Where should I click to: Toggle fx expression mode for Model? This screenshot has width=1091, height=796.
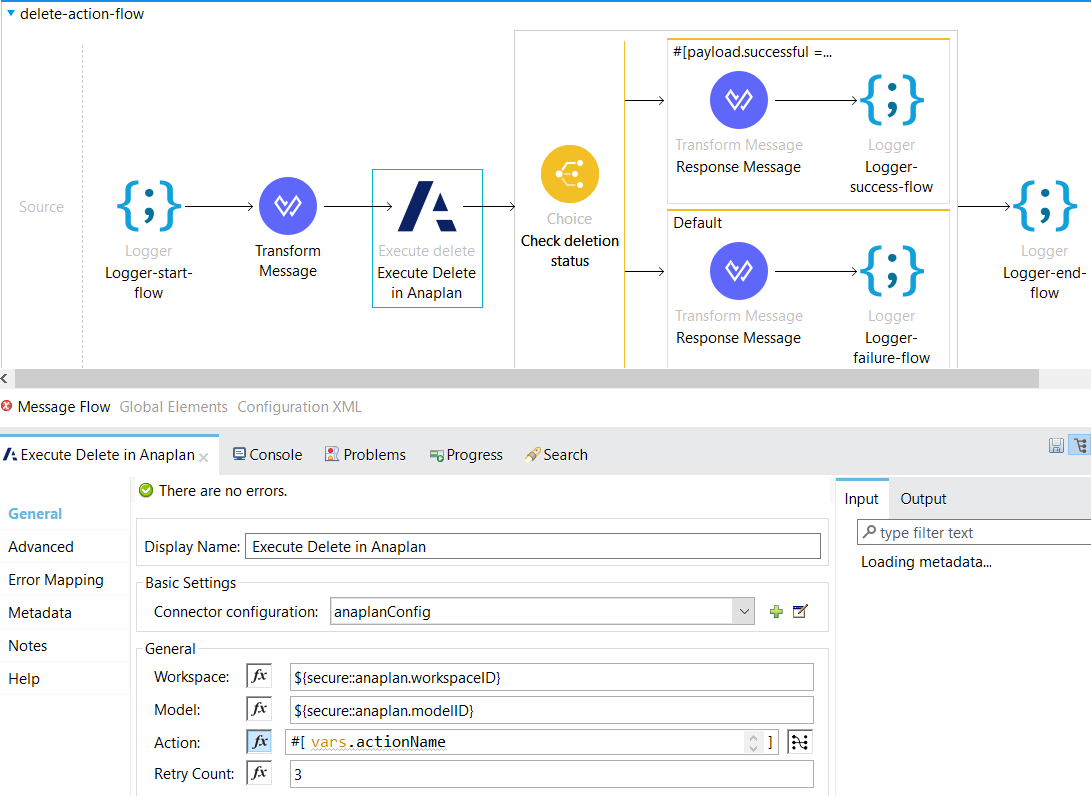[259, 709]
